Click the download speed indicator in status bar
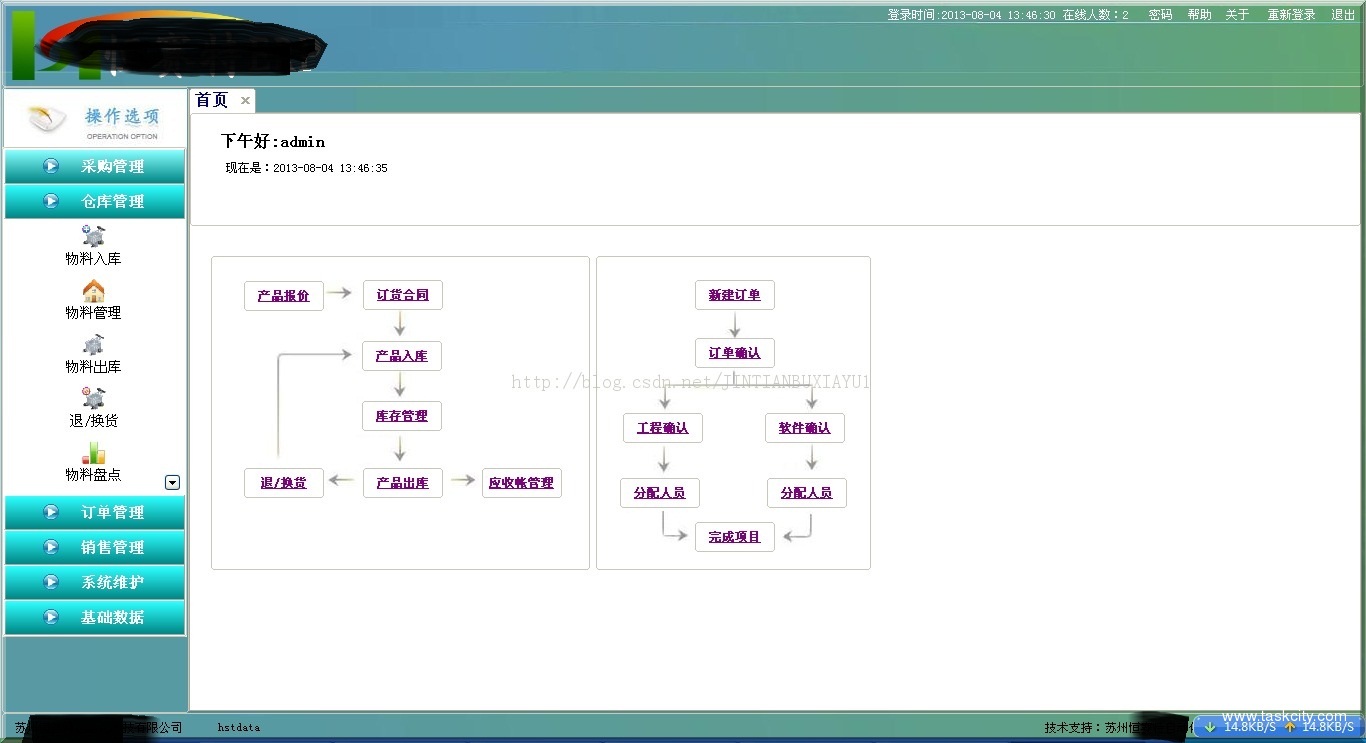The height and width of the screenshot is (743, 1366). [x=1240, y=727]
